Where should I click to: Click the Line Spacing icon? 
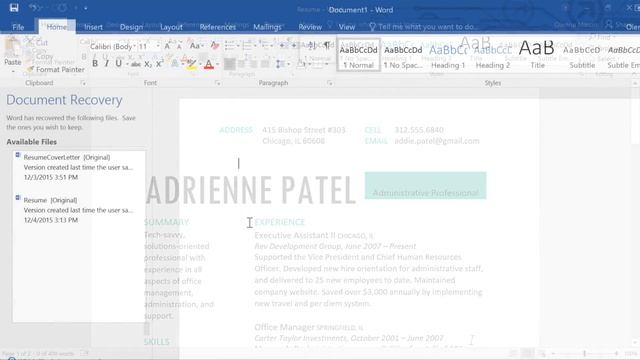point(280,64)
